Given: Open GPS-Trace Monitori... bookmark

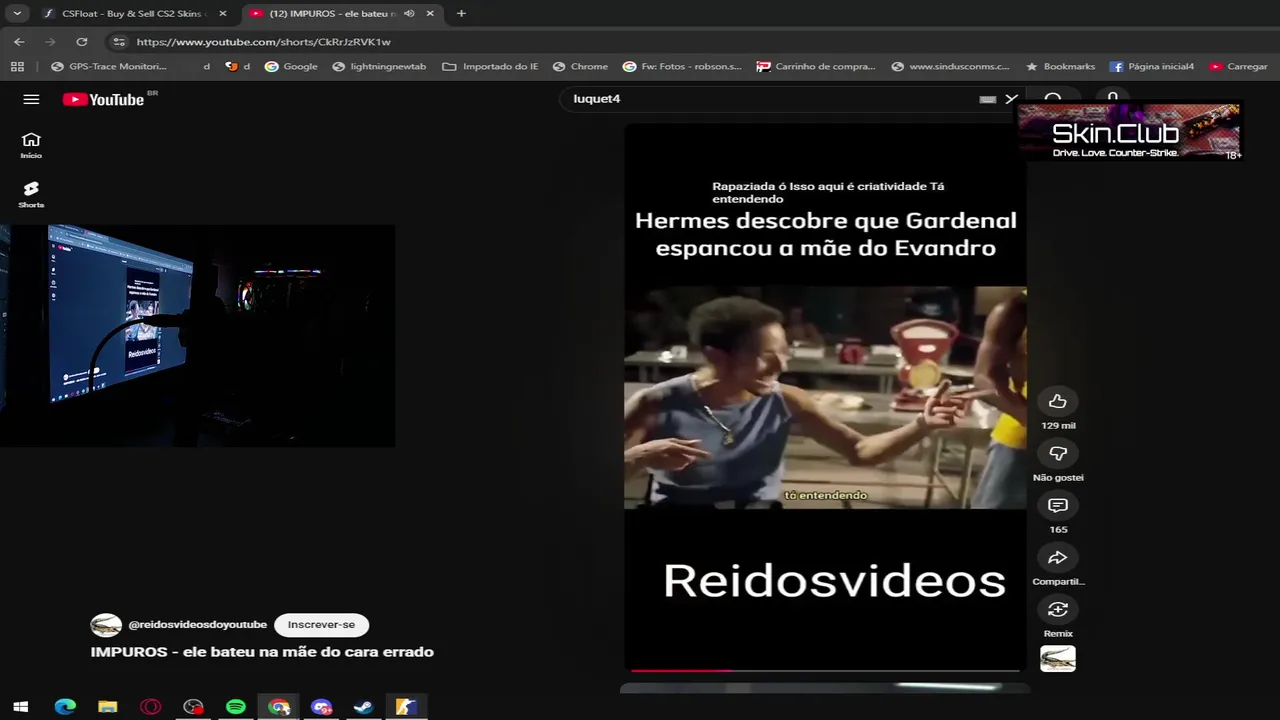Looking at the screenshot, I should [108, 66].
